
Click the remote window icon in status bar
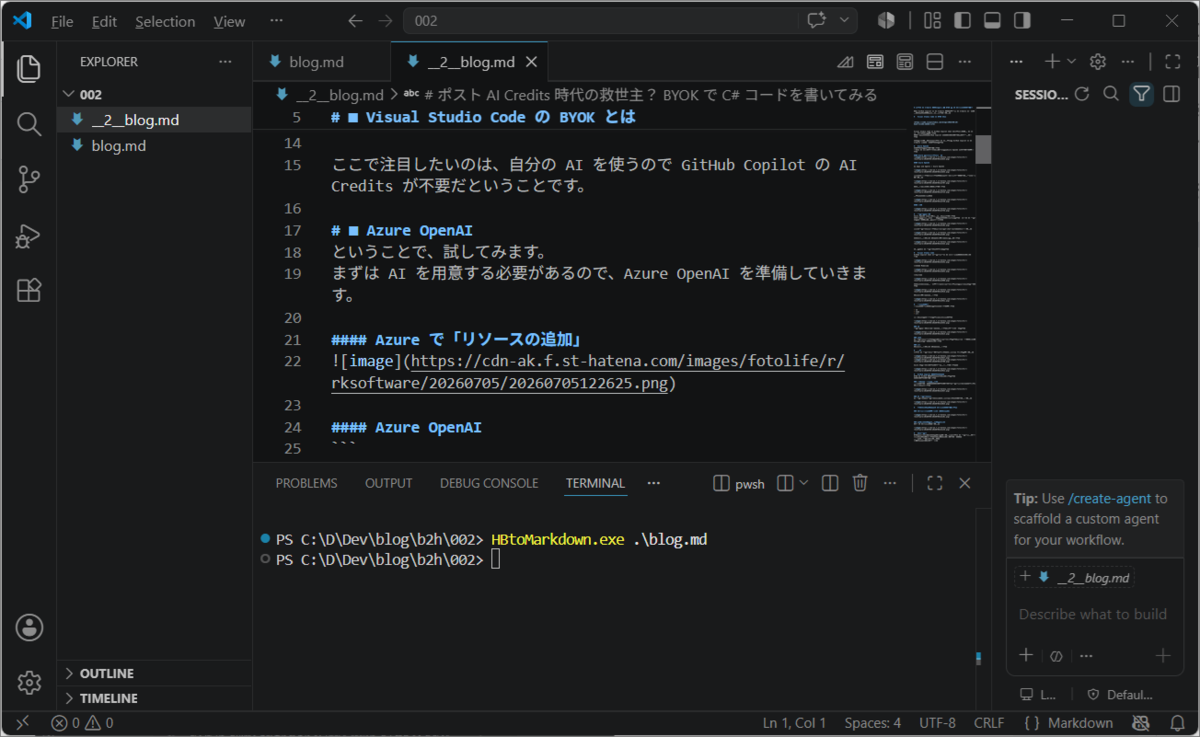click(22, 723)
